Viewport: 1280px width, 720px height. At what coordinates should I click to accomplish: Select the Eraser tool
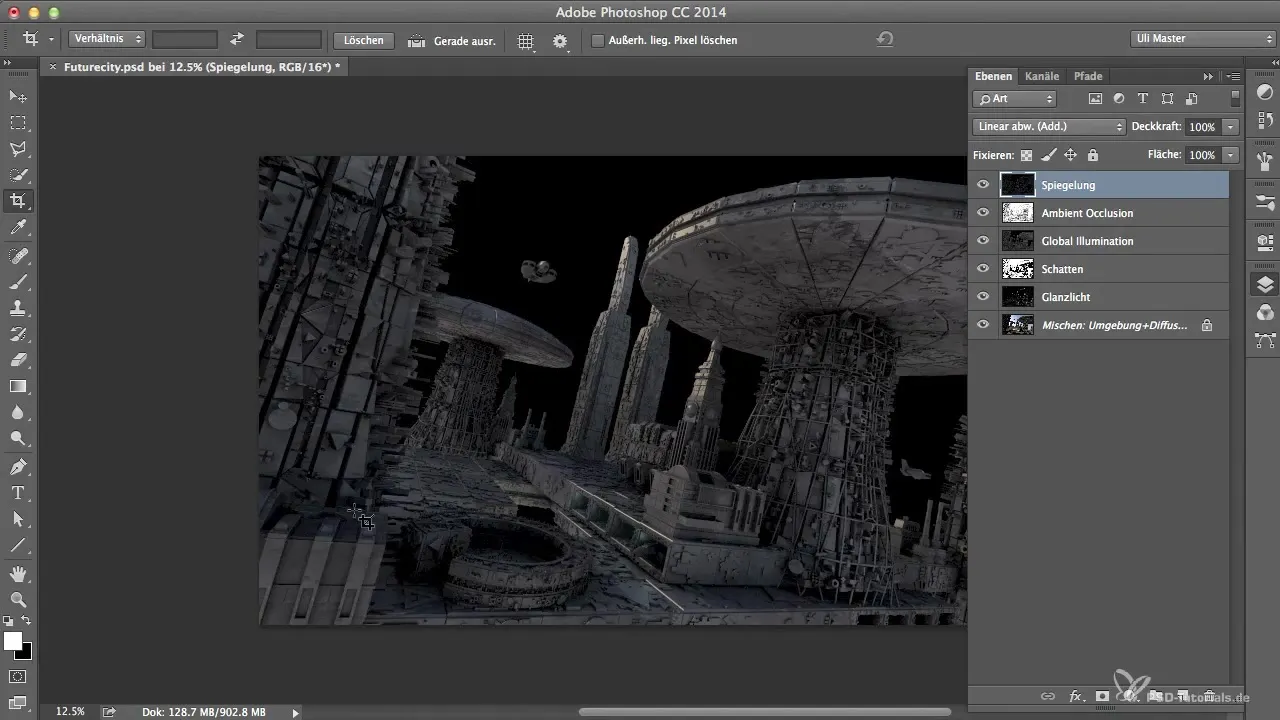pos(18,360)
